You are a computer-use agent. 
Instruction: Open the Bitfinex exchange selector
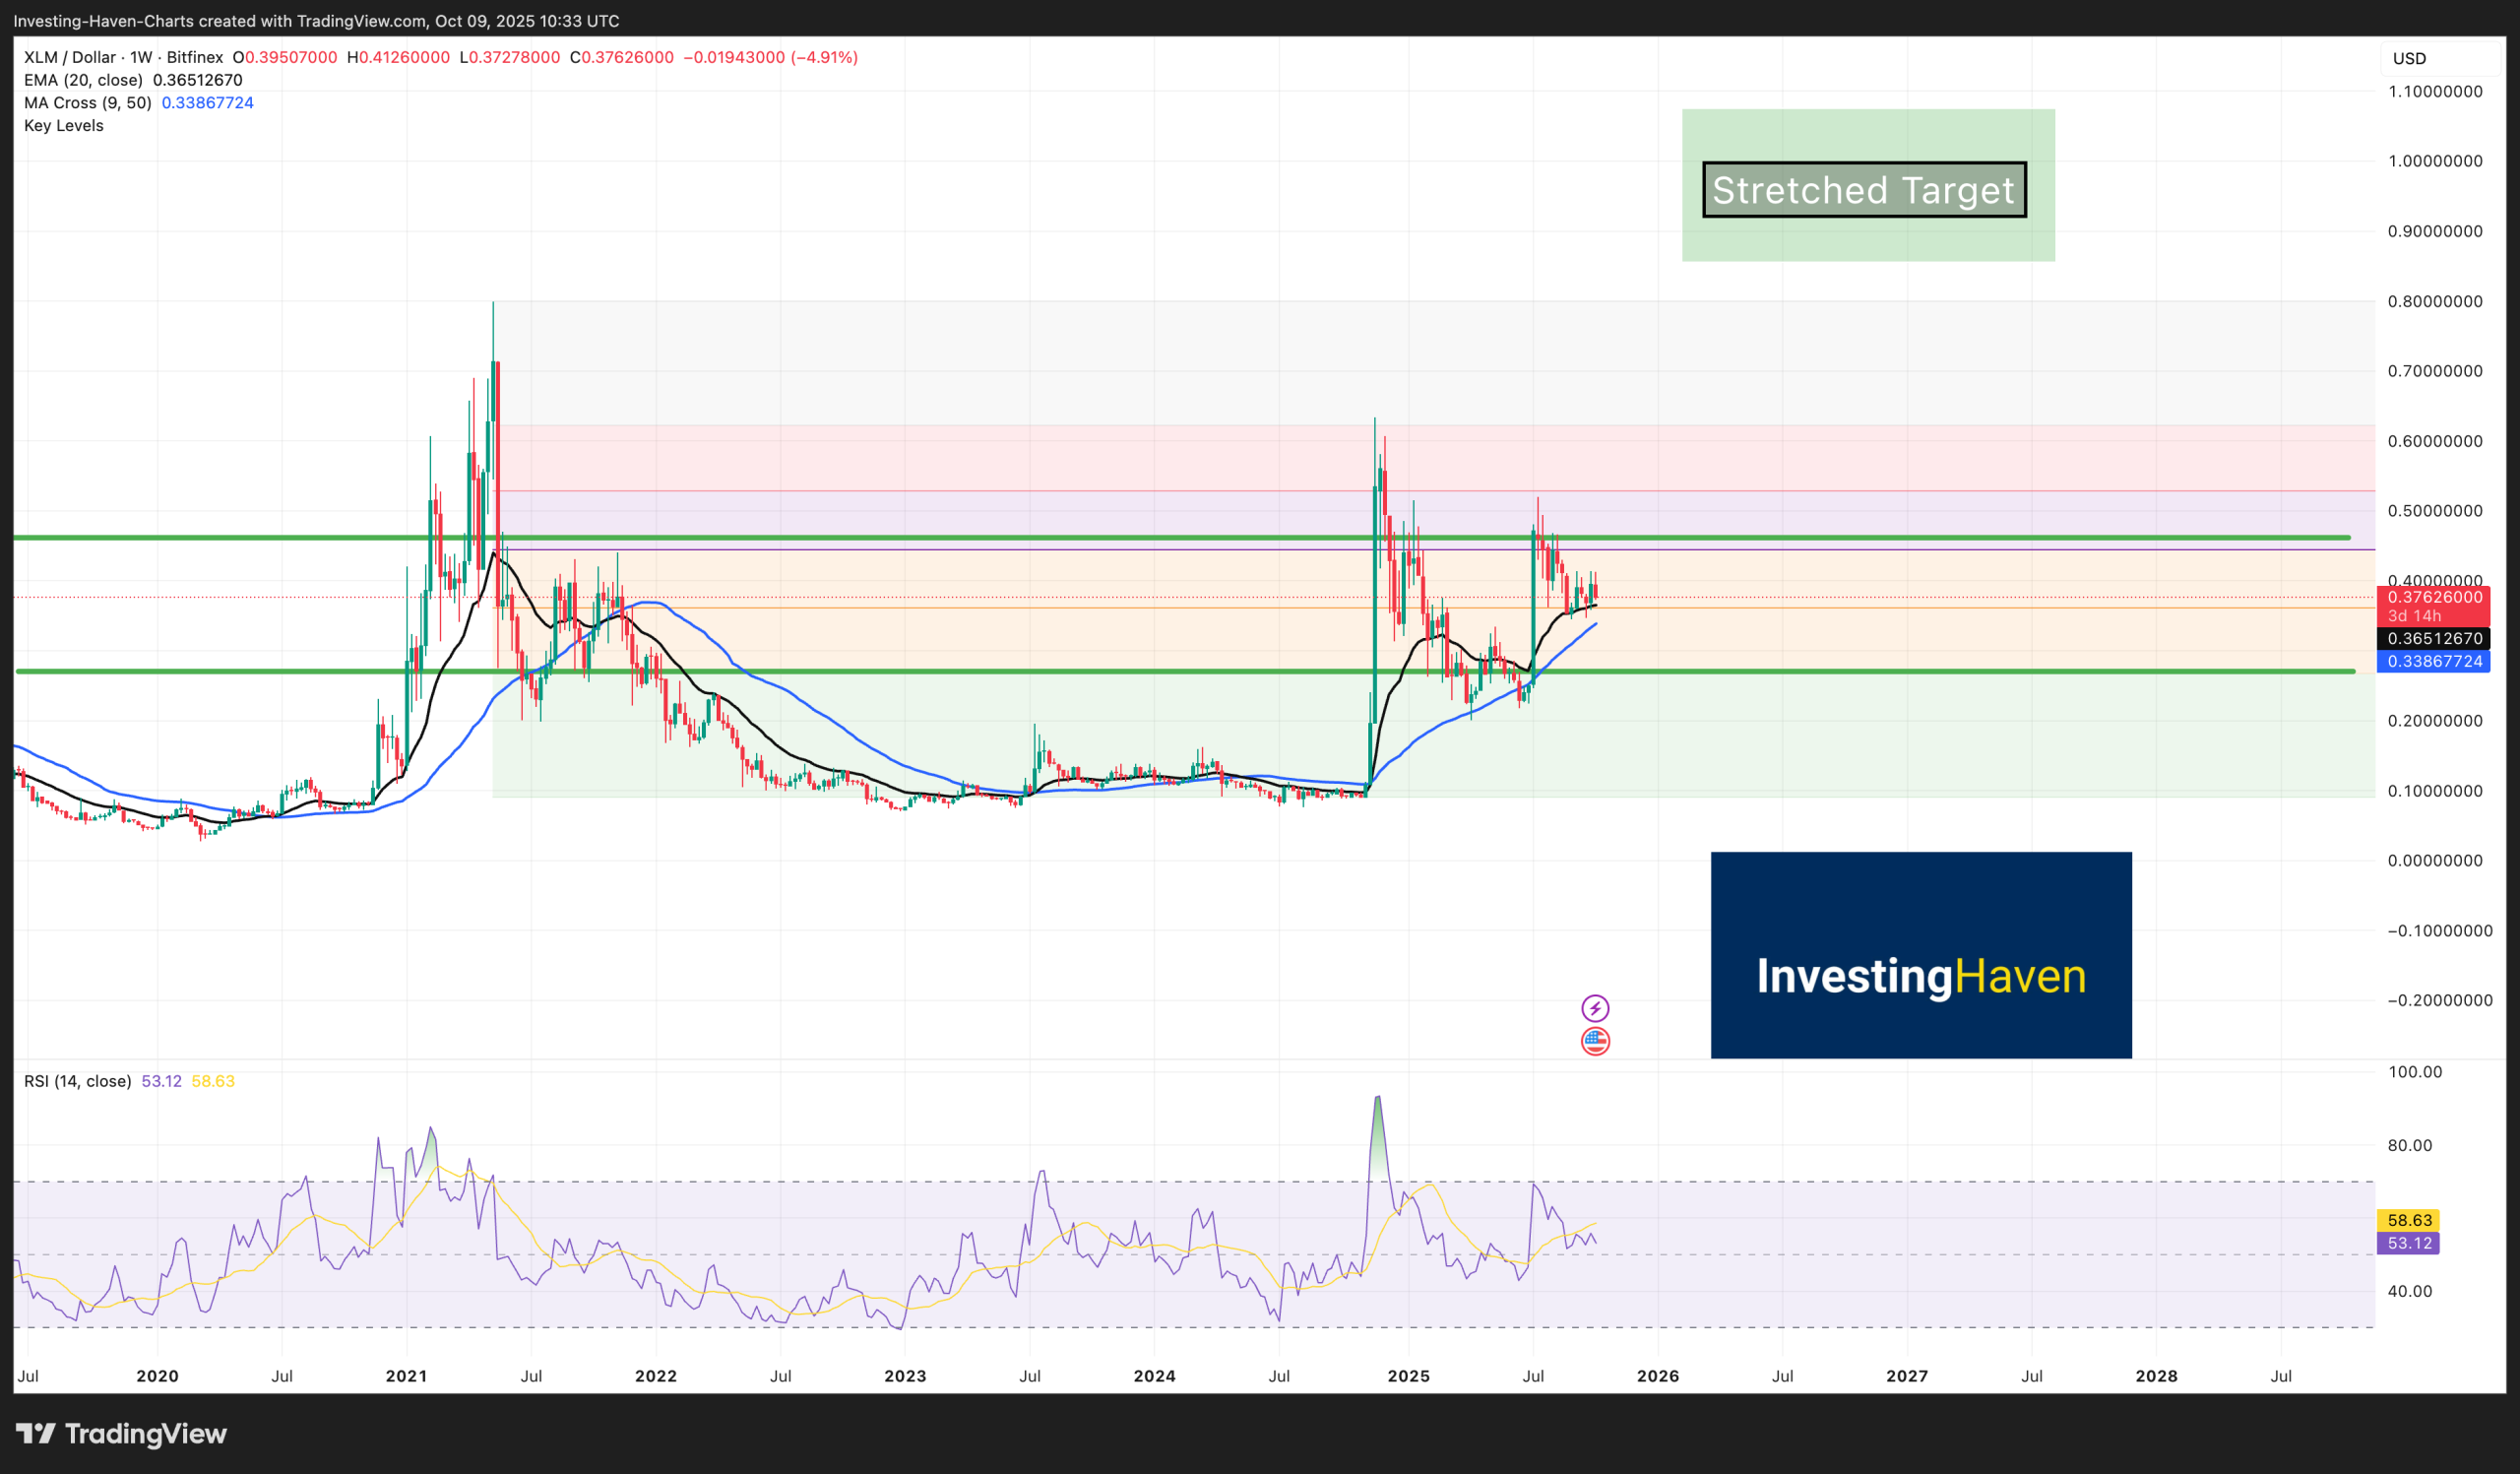193,57
